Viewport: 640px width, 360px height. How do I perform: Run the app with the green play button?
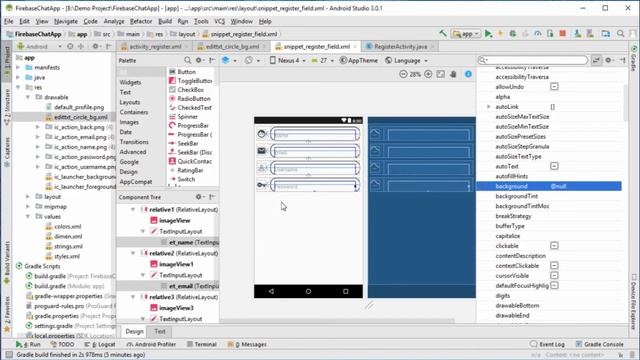[x=488, y=34]
